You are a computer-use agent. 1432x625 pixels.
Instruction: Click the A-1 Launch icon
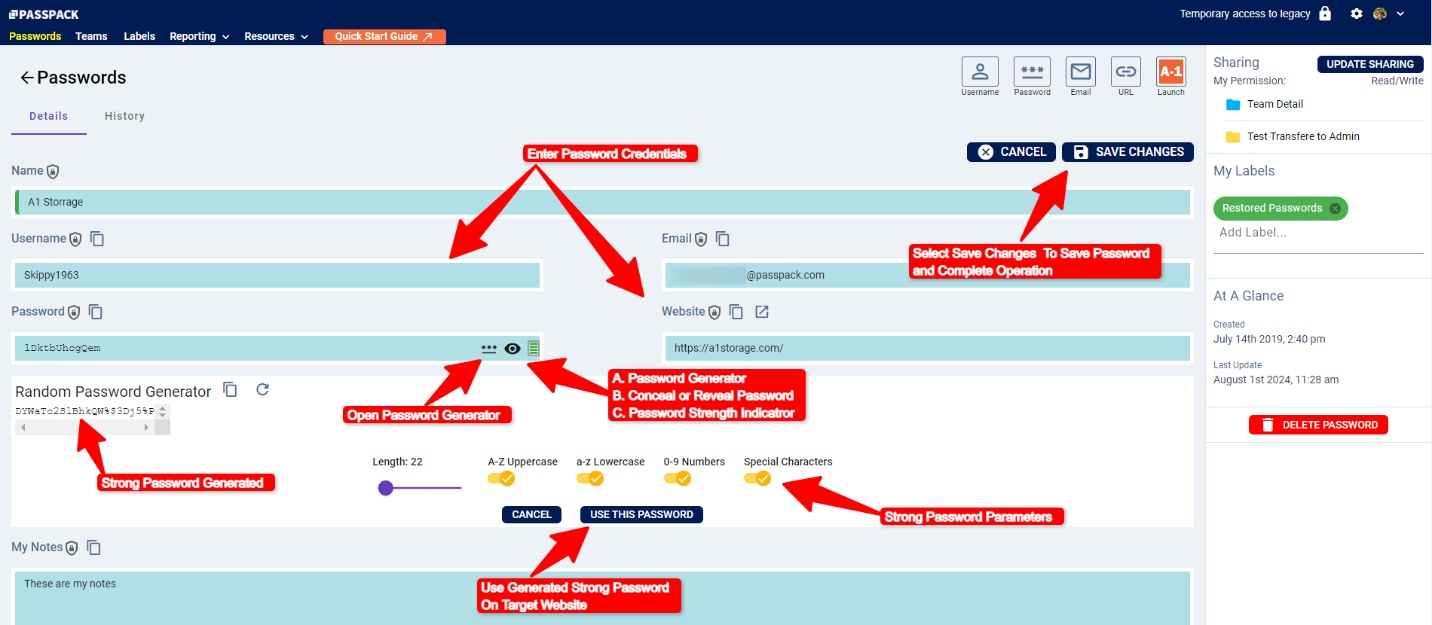point(1171,72)
